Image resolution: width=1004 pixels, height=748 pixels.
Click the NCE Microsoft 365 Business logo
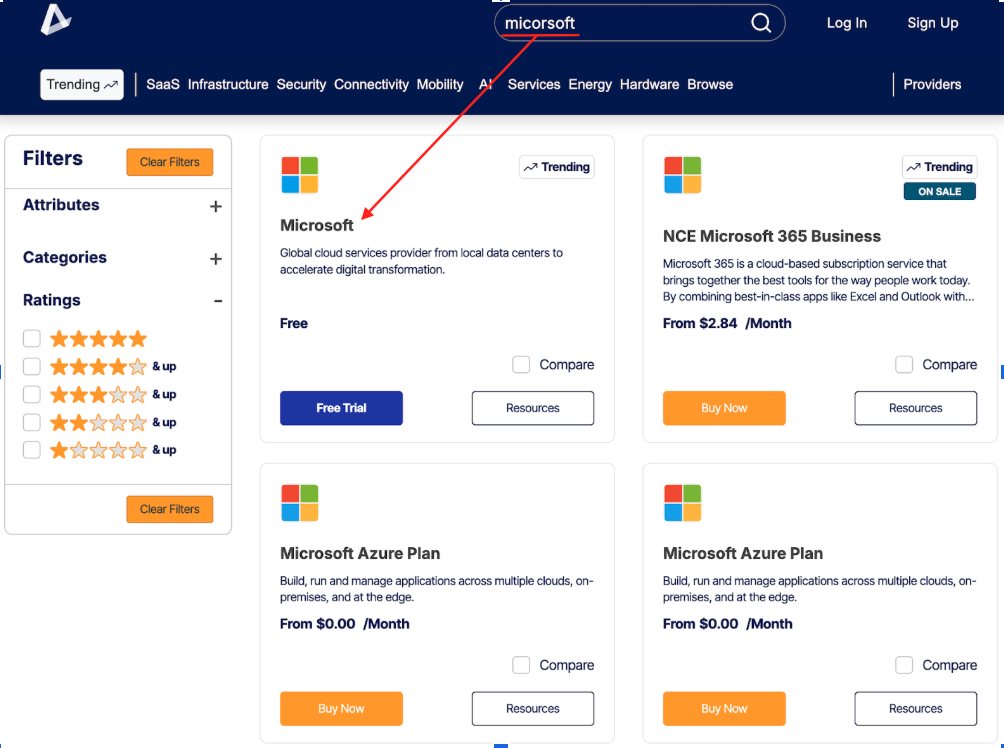[x=682, y=175]
